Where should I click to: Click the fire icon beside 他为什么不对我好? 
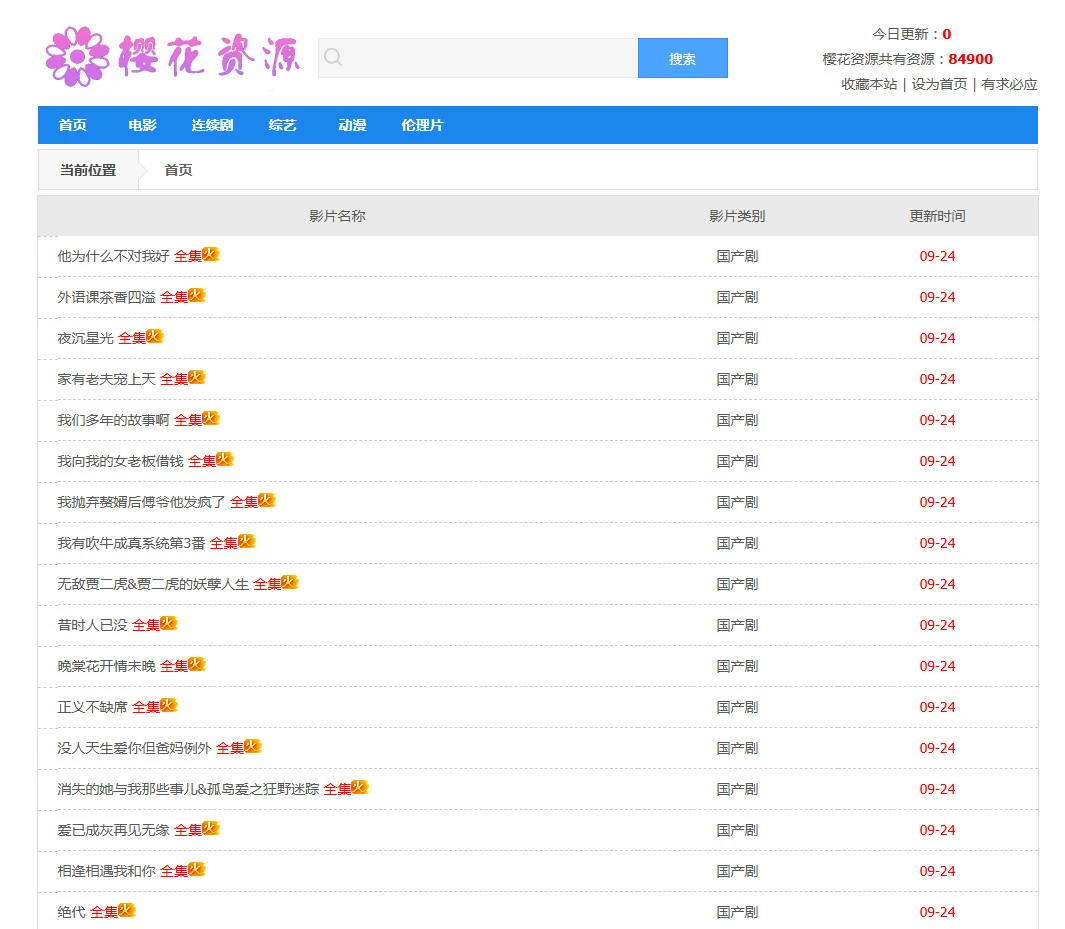click(x=211, y=252)
